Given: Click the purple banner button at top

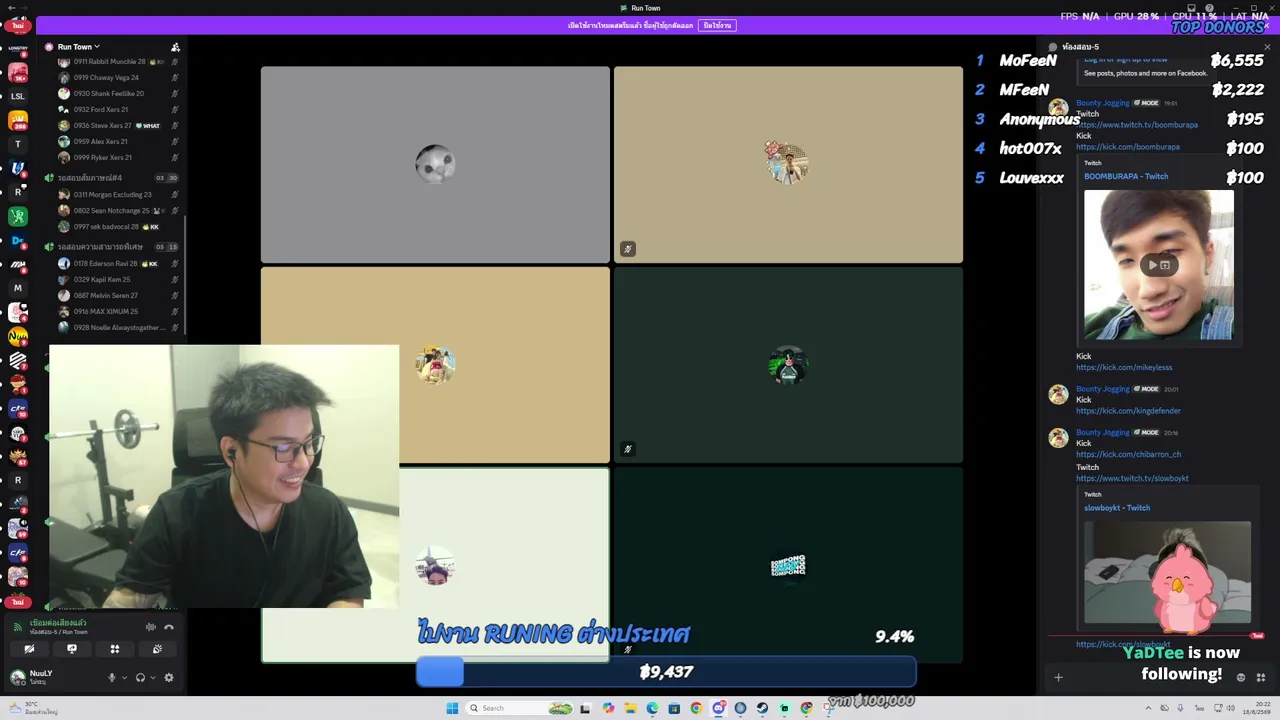Looking at the screenshot, I should (716, 25).
